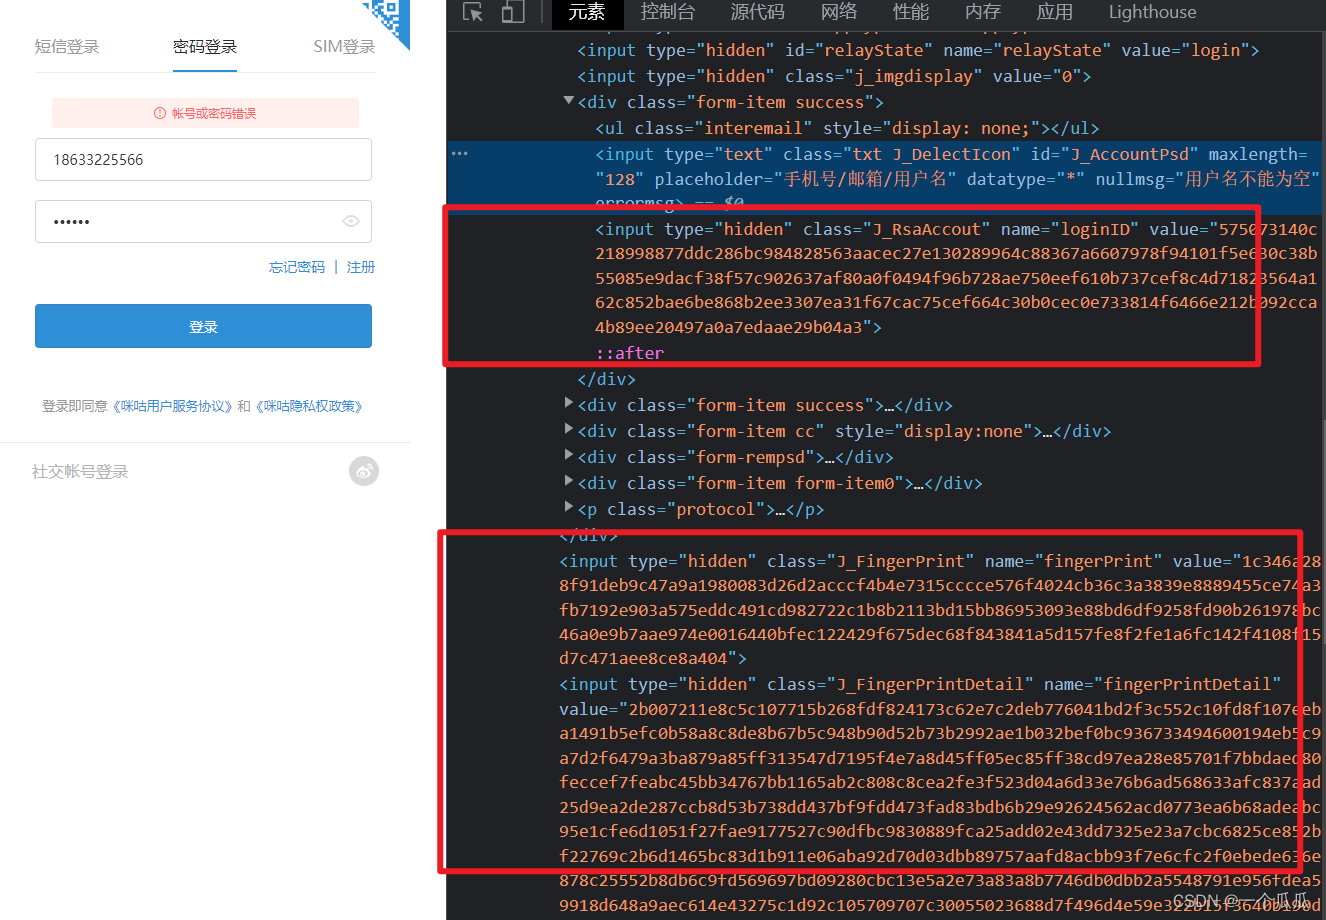1326x920 pixels.
Task: Toggle the device toolbar icon in DevTools
Action: coord(513,12)
